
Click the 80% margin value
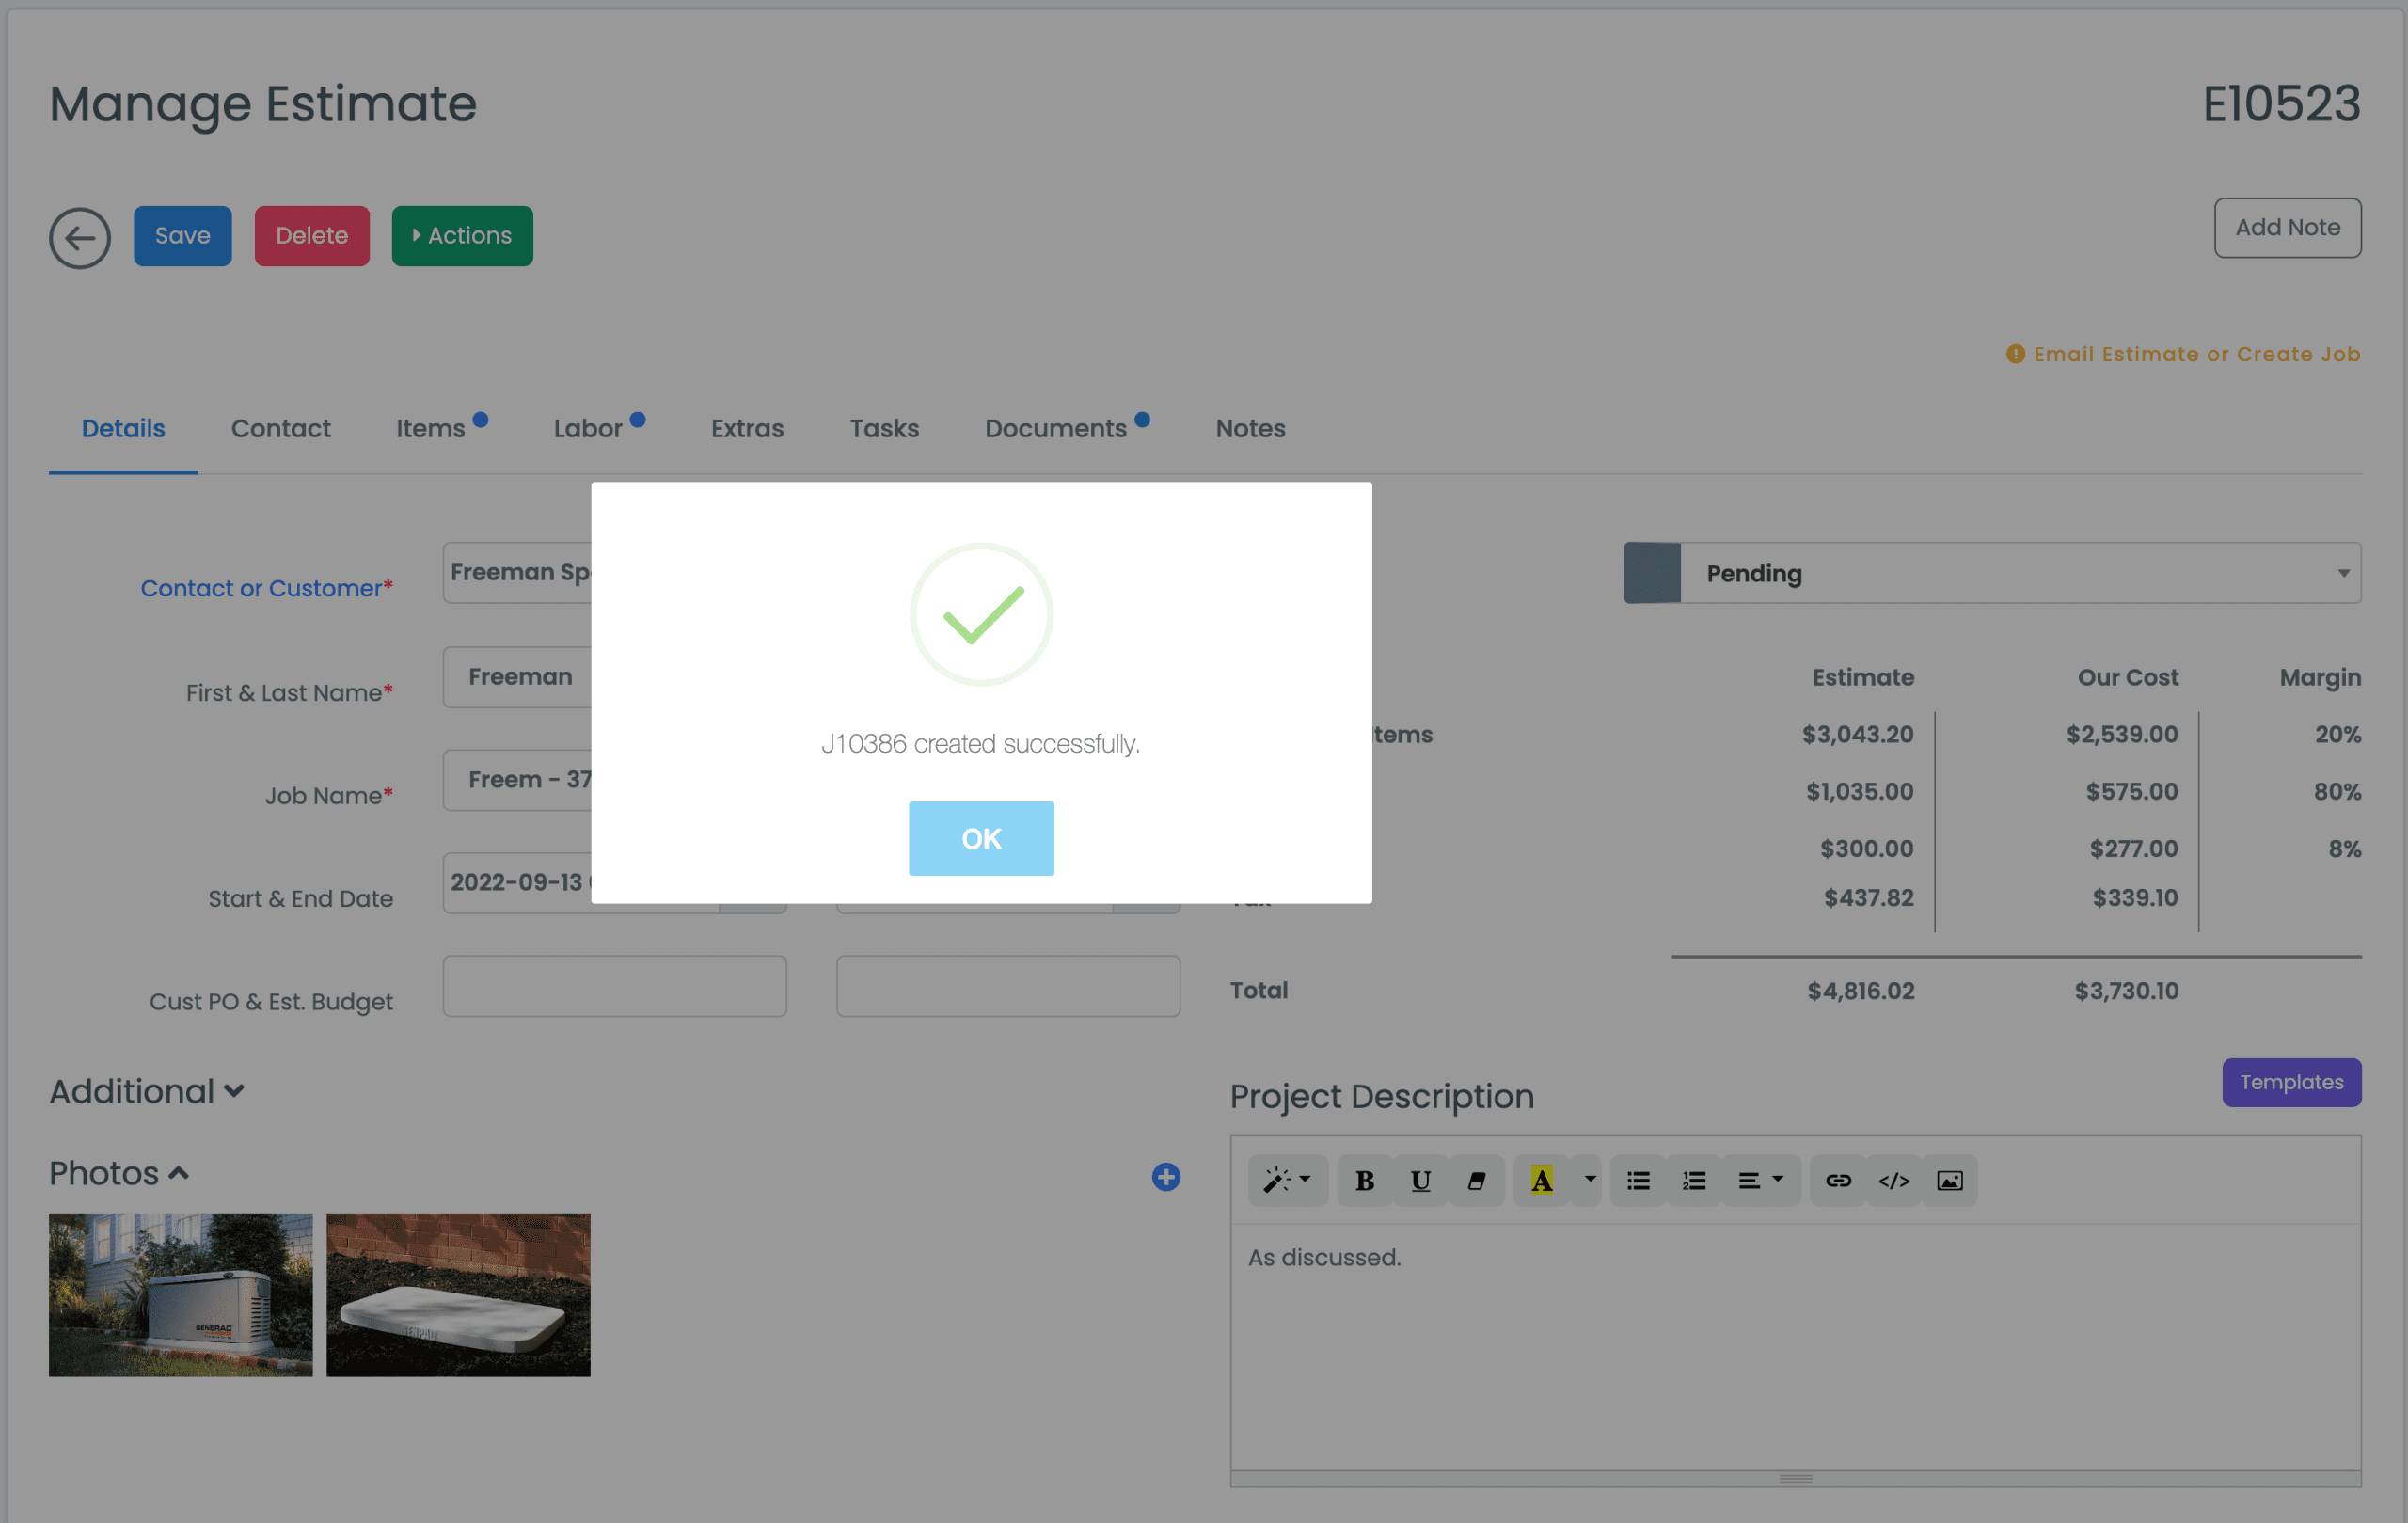click(2337, 791)
